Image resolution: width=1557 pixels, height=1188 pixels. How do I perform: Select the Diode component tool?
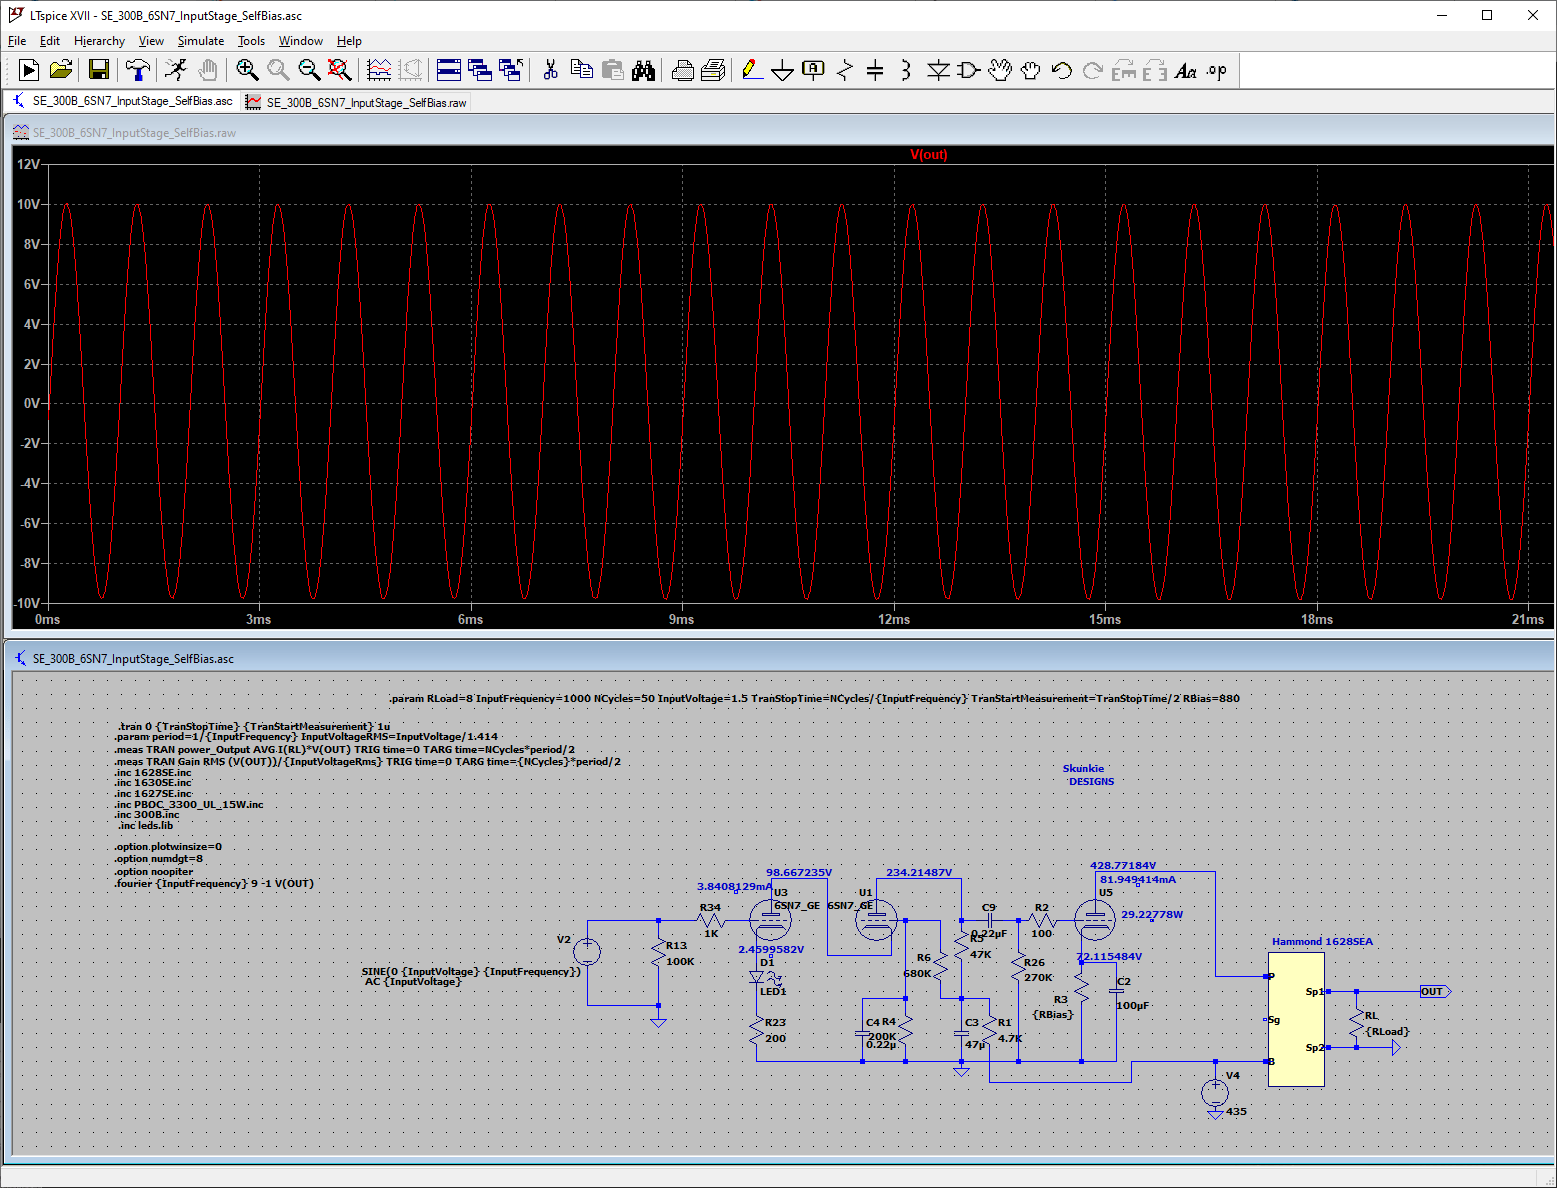pos(938,70)
